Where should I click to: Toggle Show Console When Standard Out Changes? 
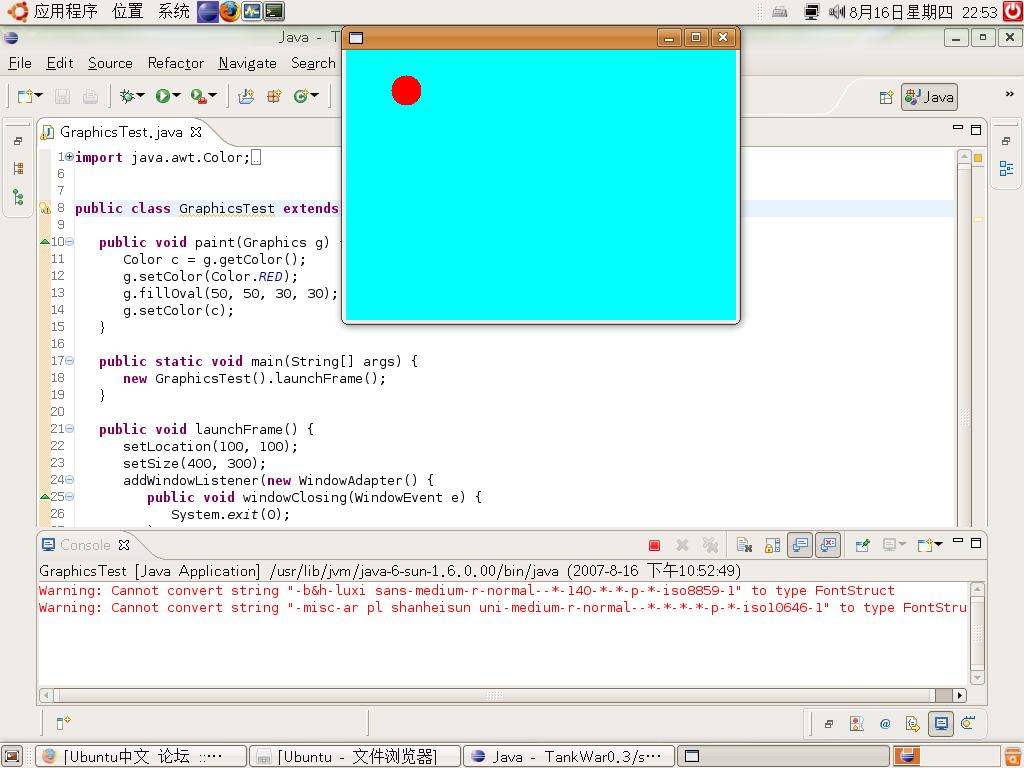[800, 545]
